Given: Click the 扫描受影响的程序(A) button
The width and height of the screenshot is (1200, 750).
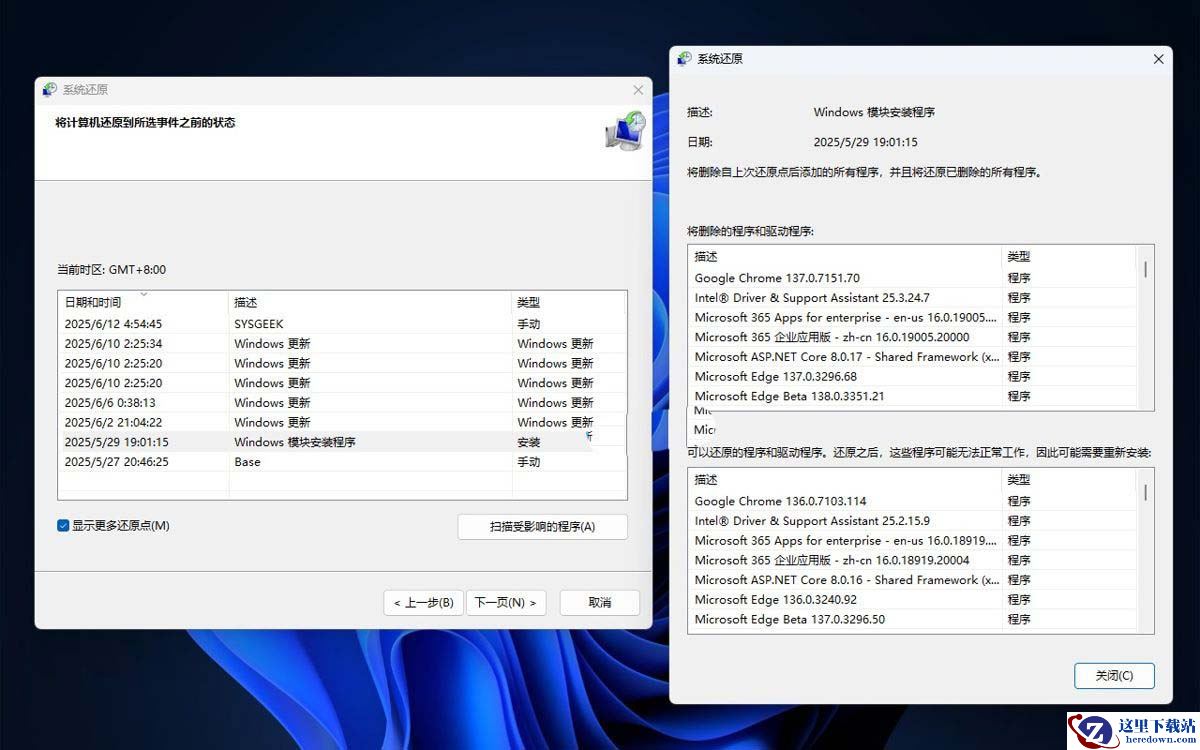Looking at the screenshot, I should [x=543, y=527].
